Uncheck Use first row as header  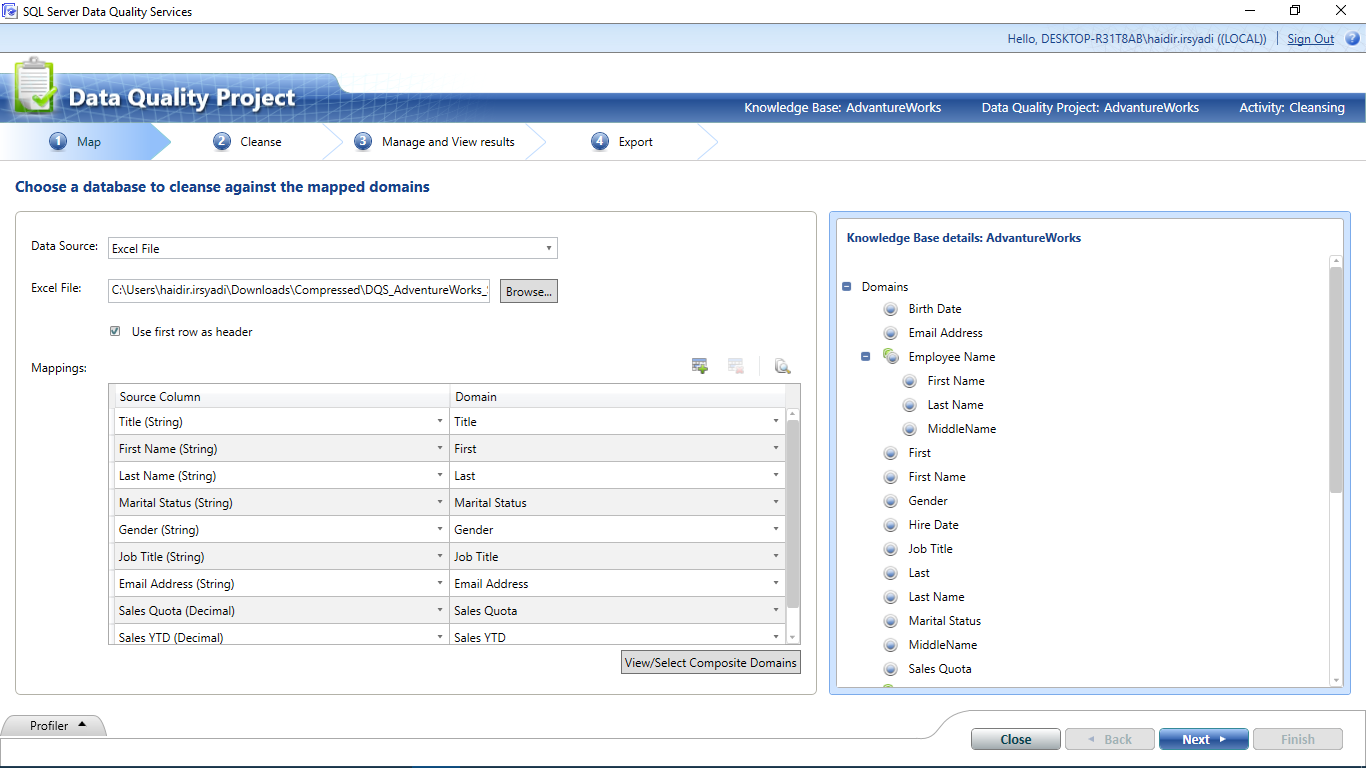pos(115,331)
